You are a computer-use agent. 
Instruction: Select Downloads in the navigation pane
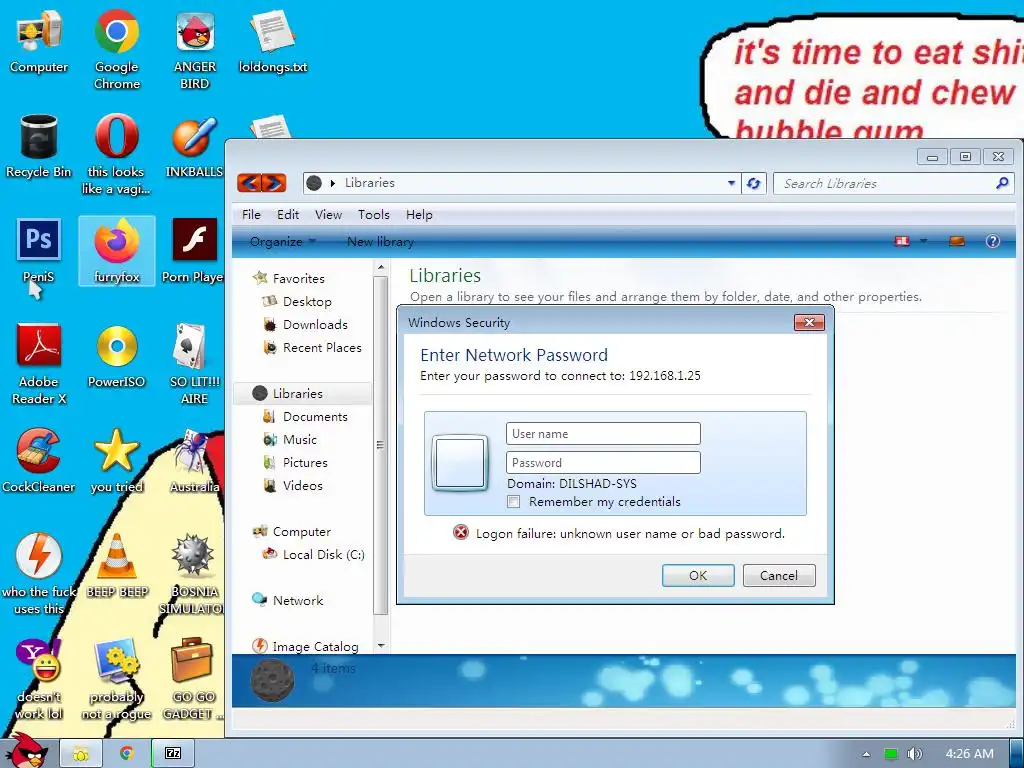(x=315, y=325)
